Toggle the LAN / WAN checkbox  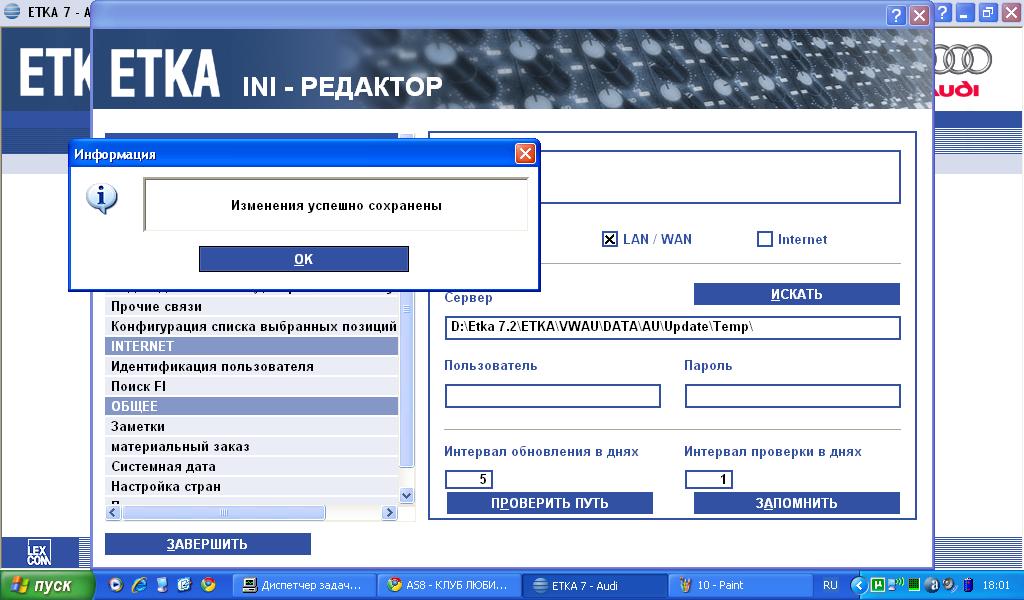[x=610, y=239]
